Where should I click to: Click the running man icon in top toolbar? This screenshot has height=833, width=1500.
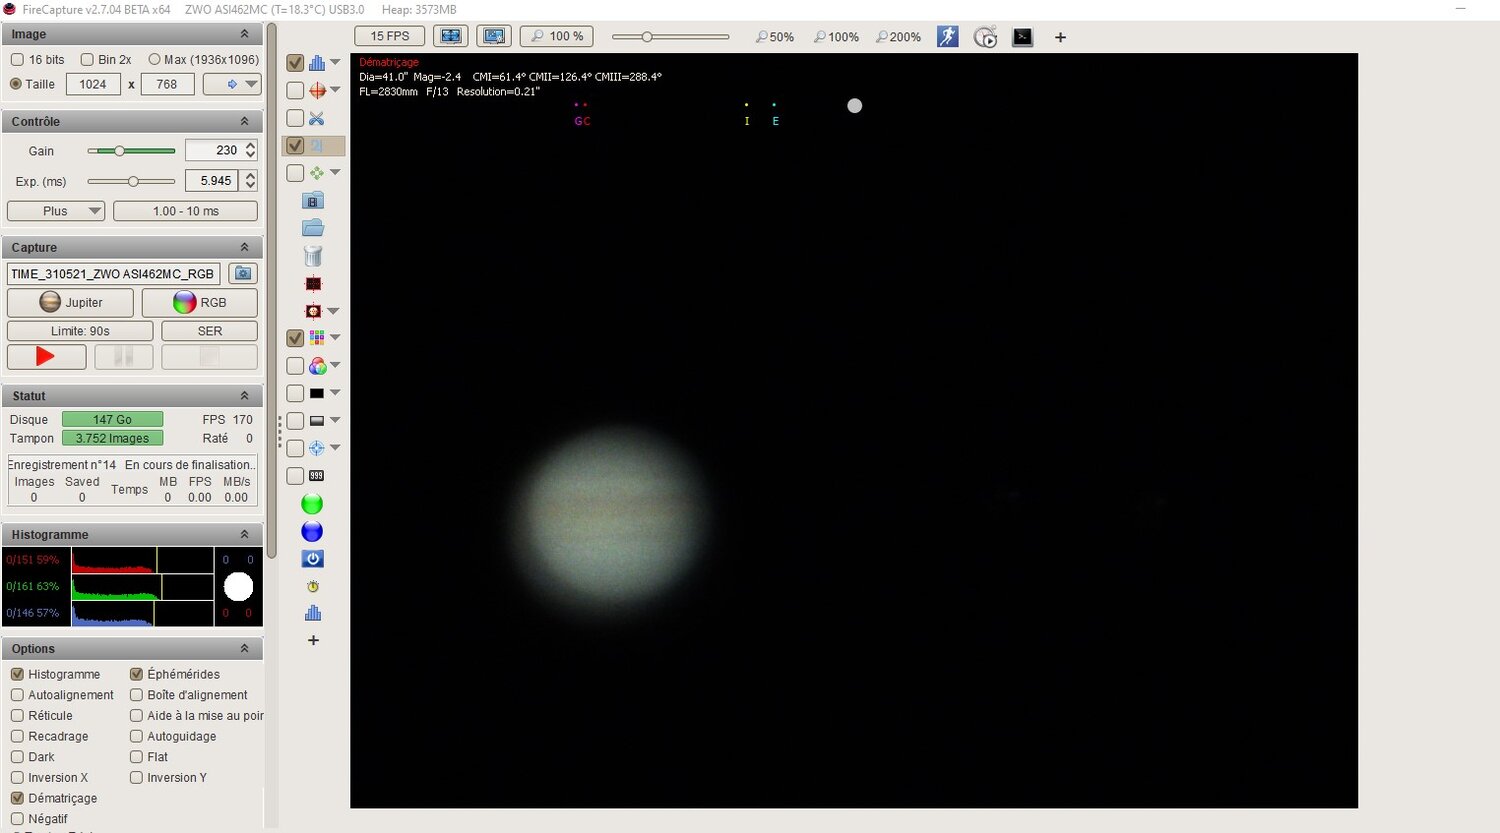coord(948,37)
